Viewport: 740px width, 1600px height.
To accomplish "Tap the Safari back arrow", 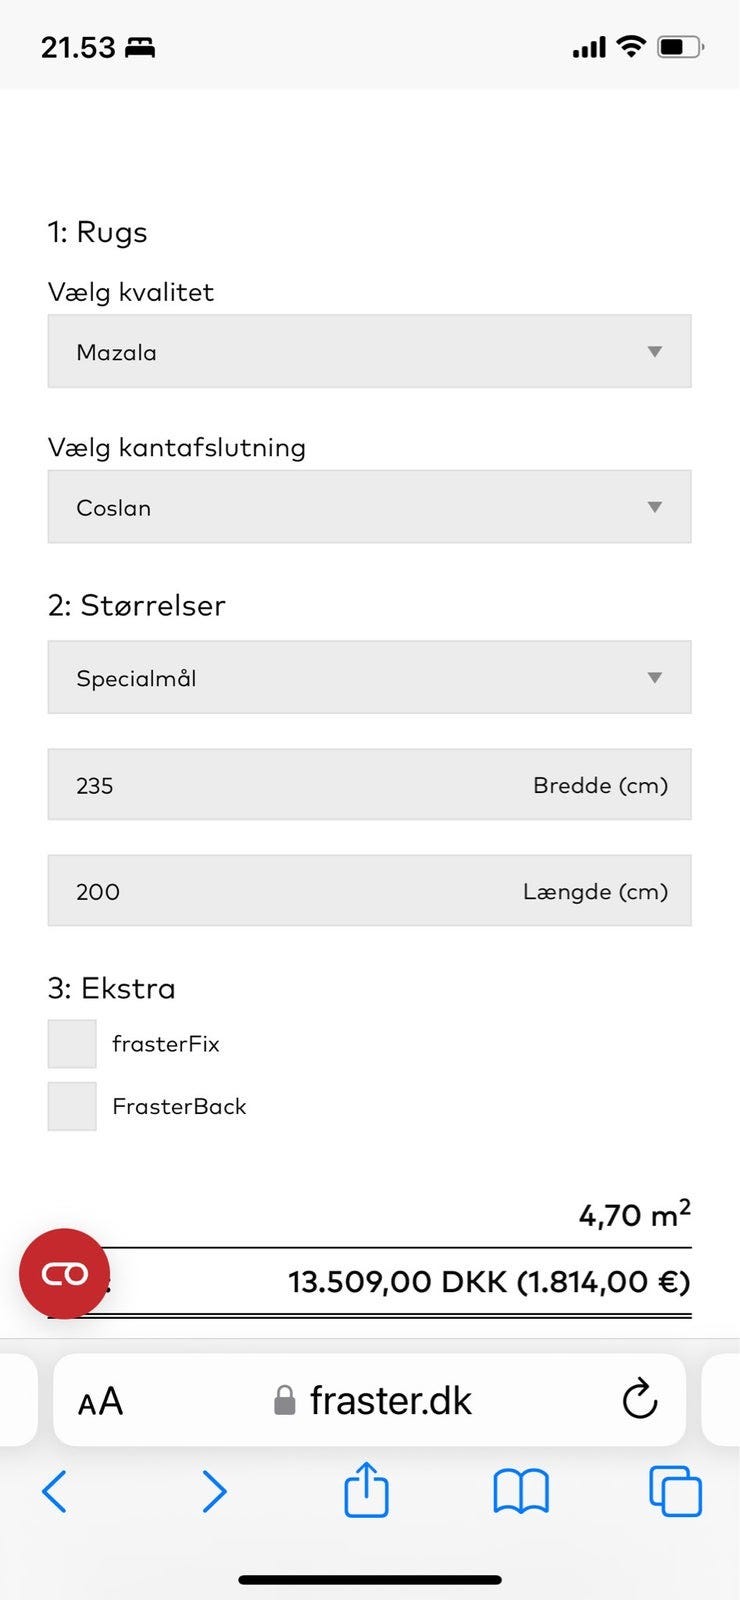I will 55,1492.
